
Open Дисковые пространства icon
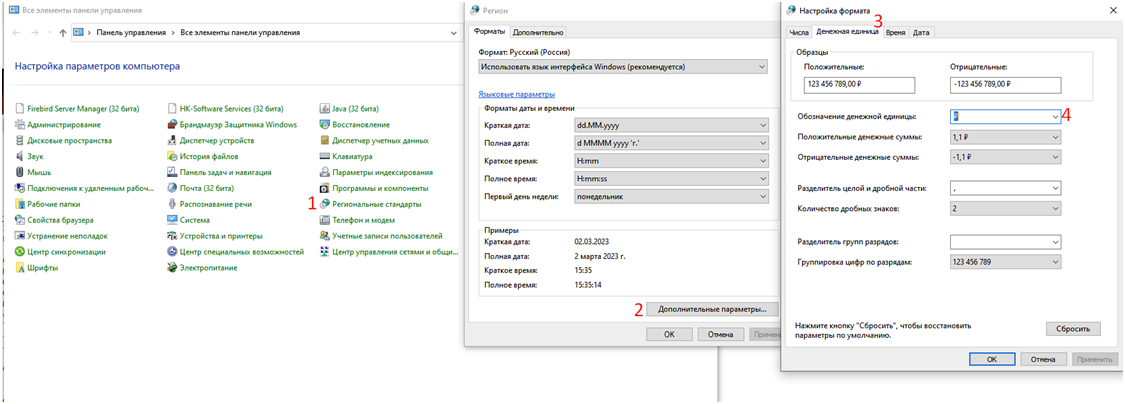click(x=21, y=141)
